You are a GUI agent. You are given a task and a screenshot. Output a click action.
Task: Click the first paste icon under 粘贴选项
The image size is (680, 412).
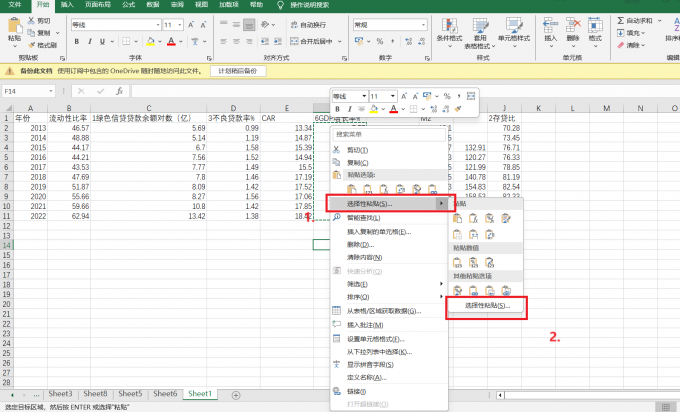click(x=352, y=190)
